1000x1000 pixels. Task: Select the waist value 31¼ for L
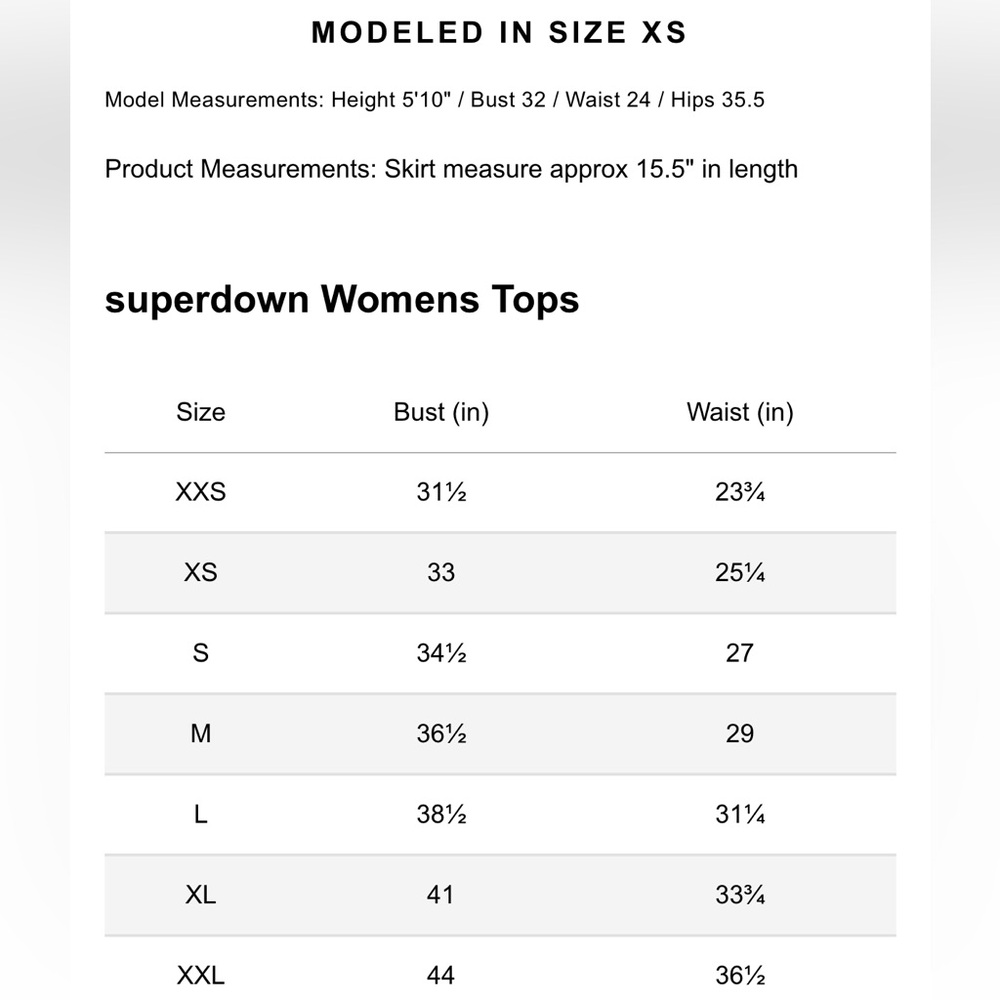[740, 814]
